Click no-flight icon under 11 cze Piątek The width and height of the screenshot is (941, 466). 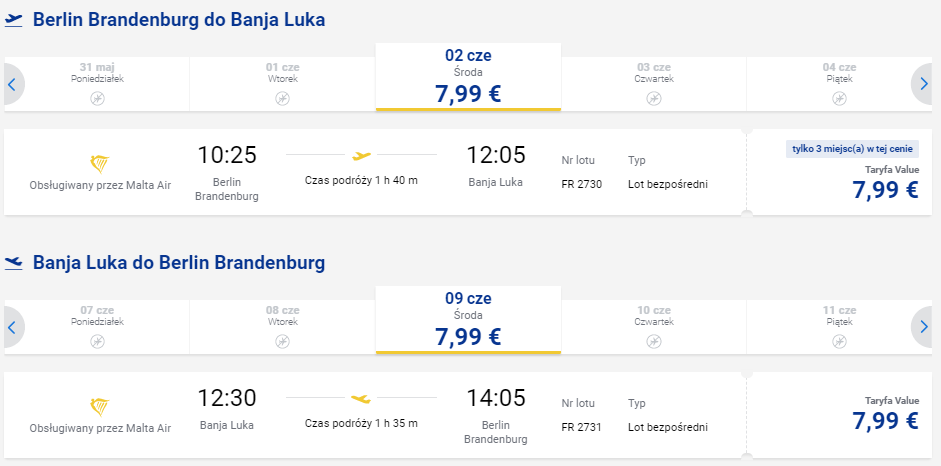click(839, 341)
